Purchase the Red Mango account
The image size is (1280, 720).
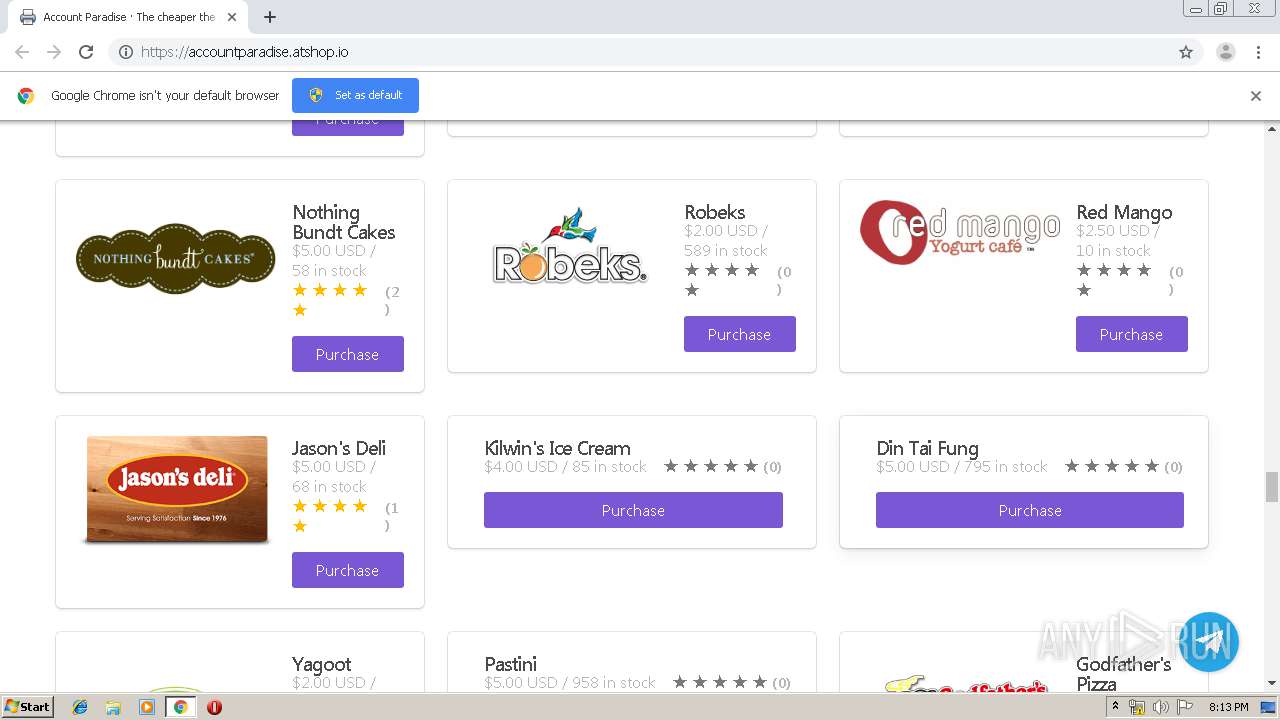click(x=1132, y=334)
